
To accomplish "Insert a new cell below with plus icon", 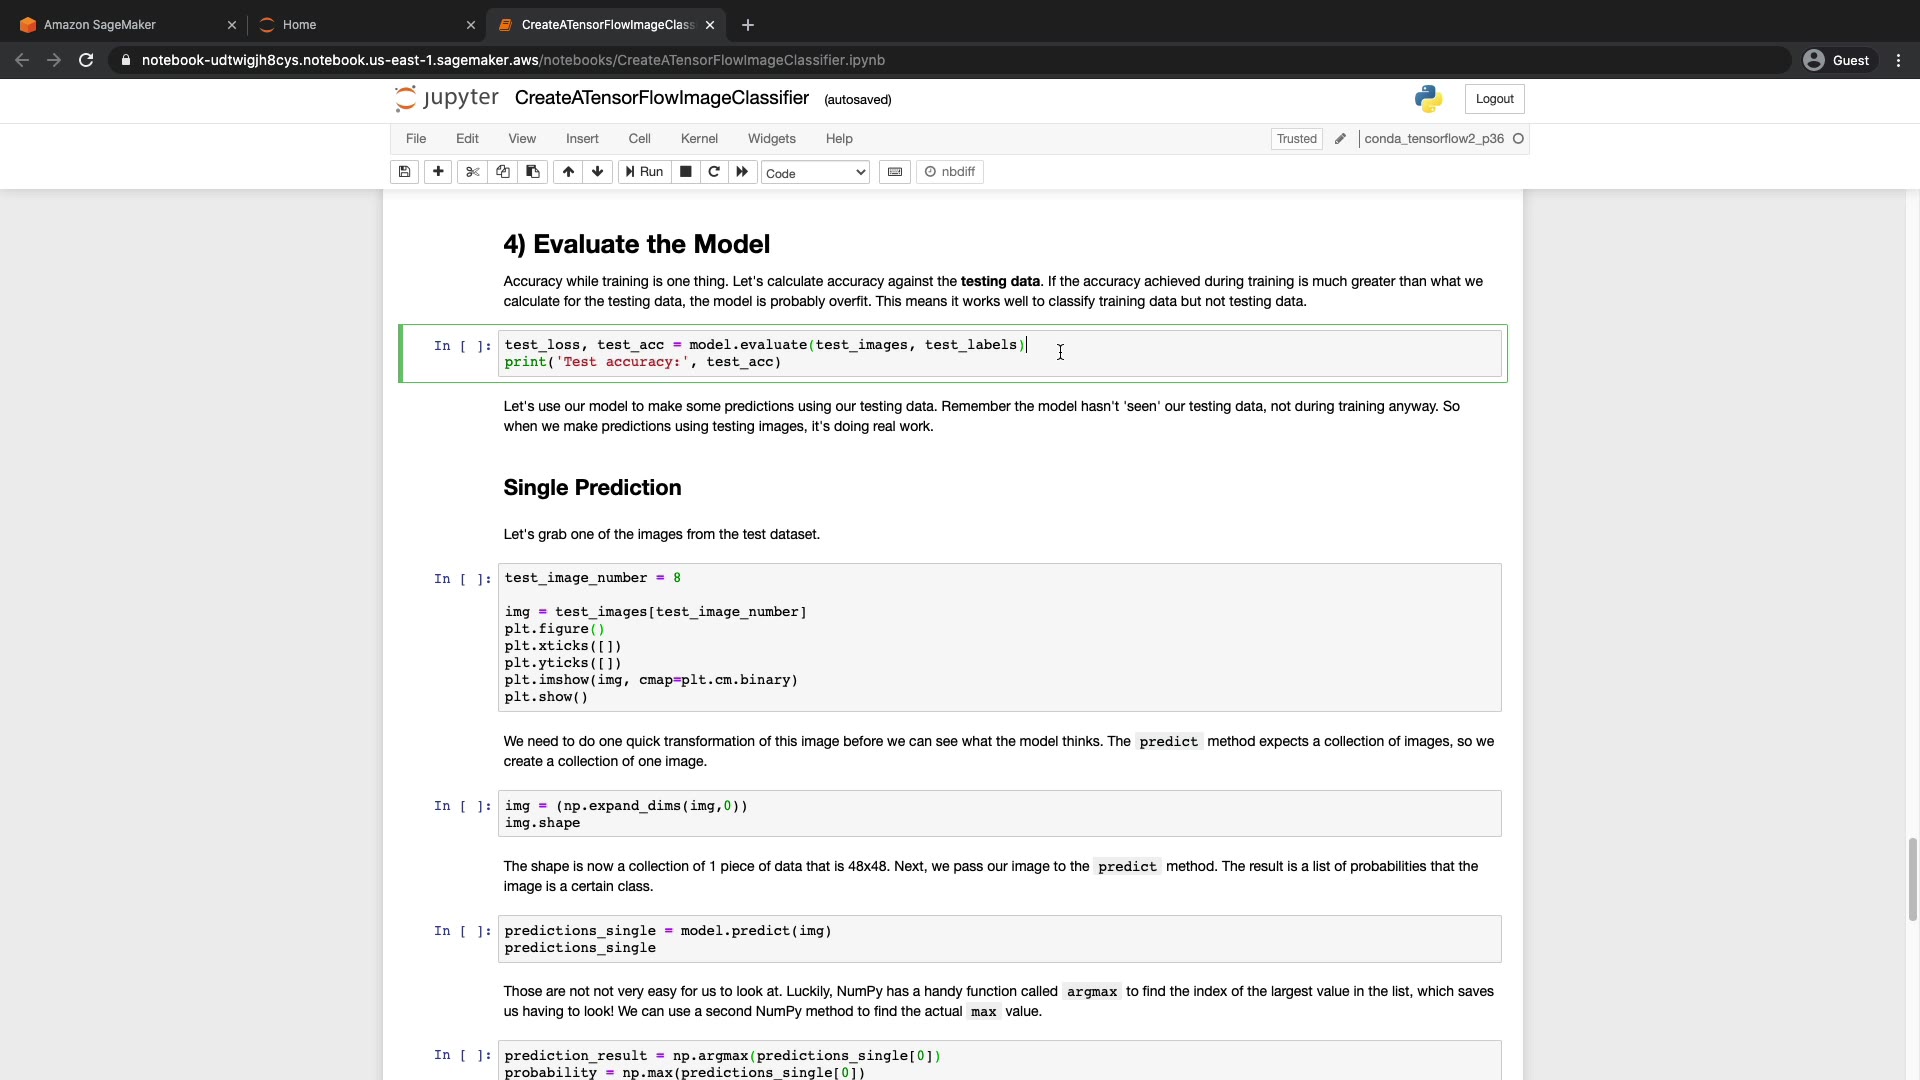I will pos(438,172).
